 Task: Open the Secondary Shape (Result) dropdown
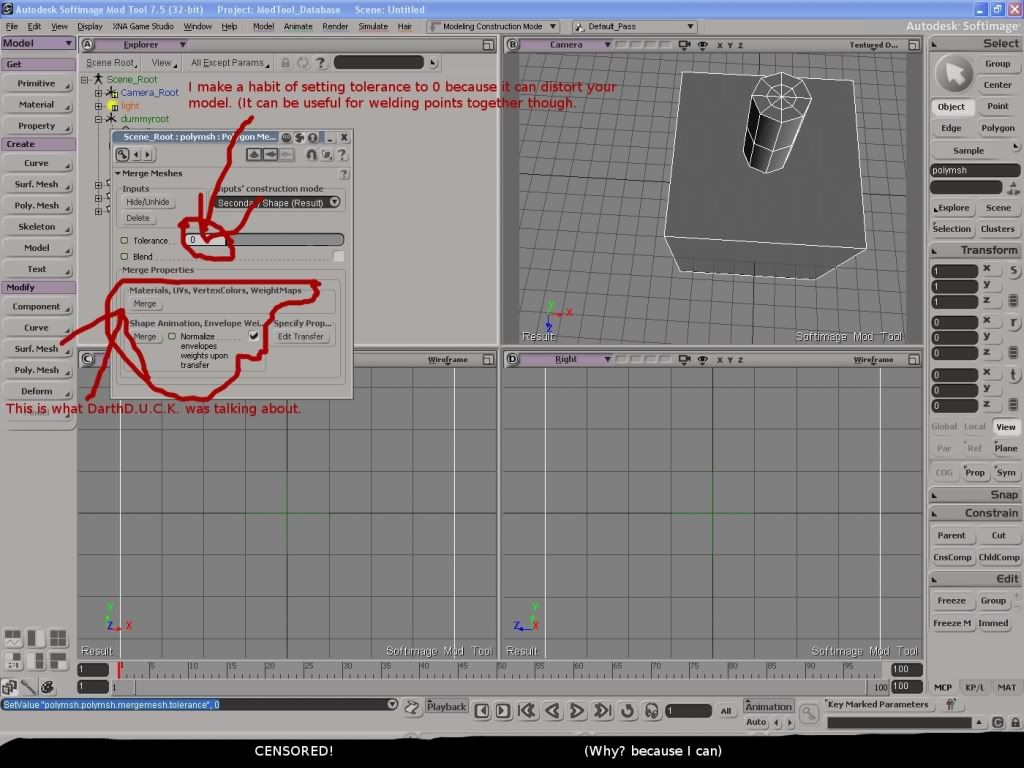point(278,202)
